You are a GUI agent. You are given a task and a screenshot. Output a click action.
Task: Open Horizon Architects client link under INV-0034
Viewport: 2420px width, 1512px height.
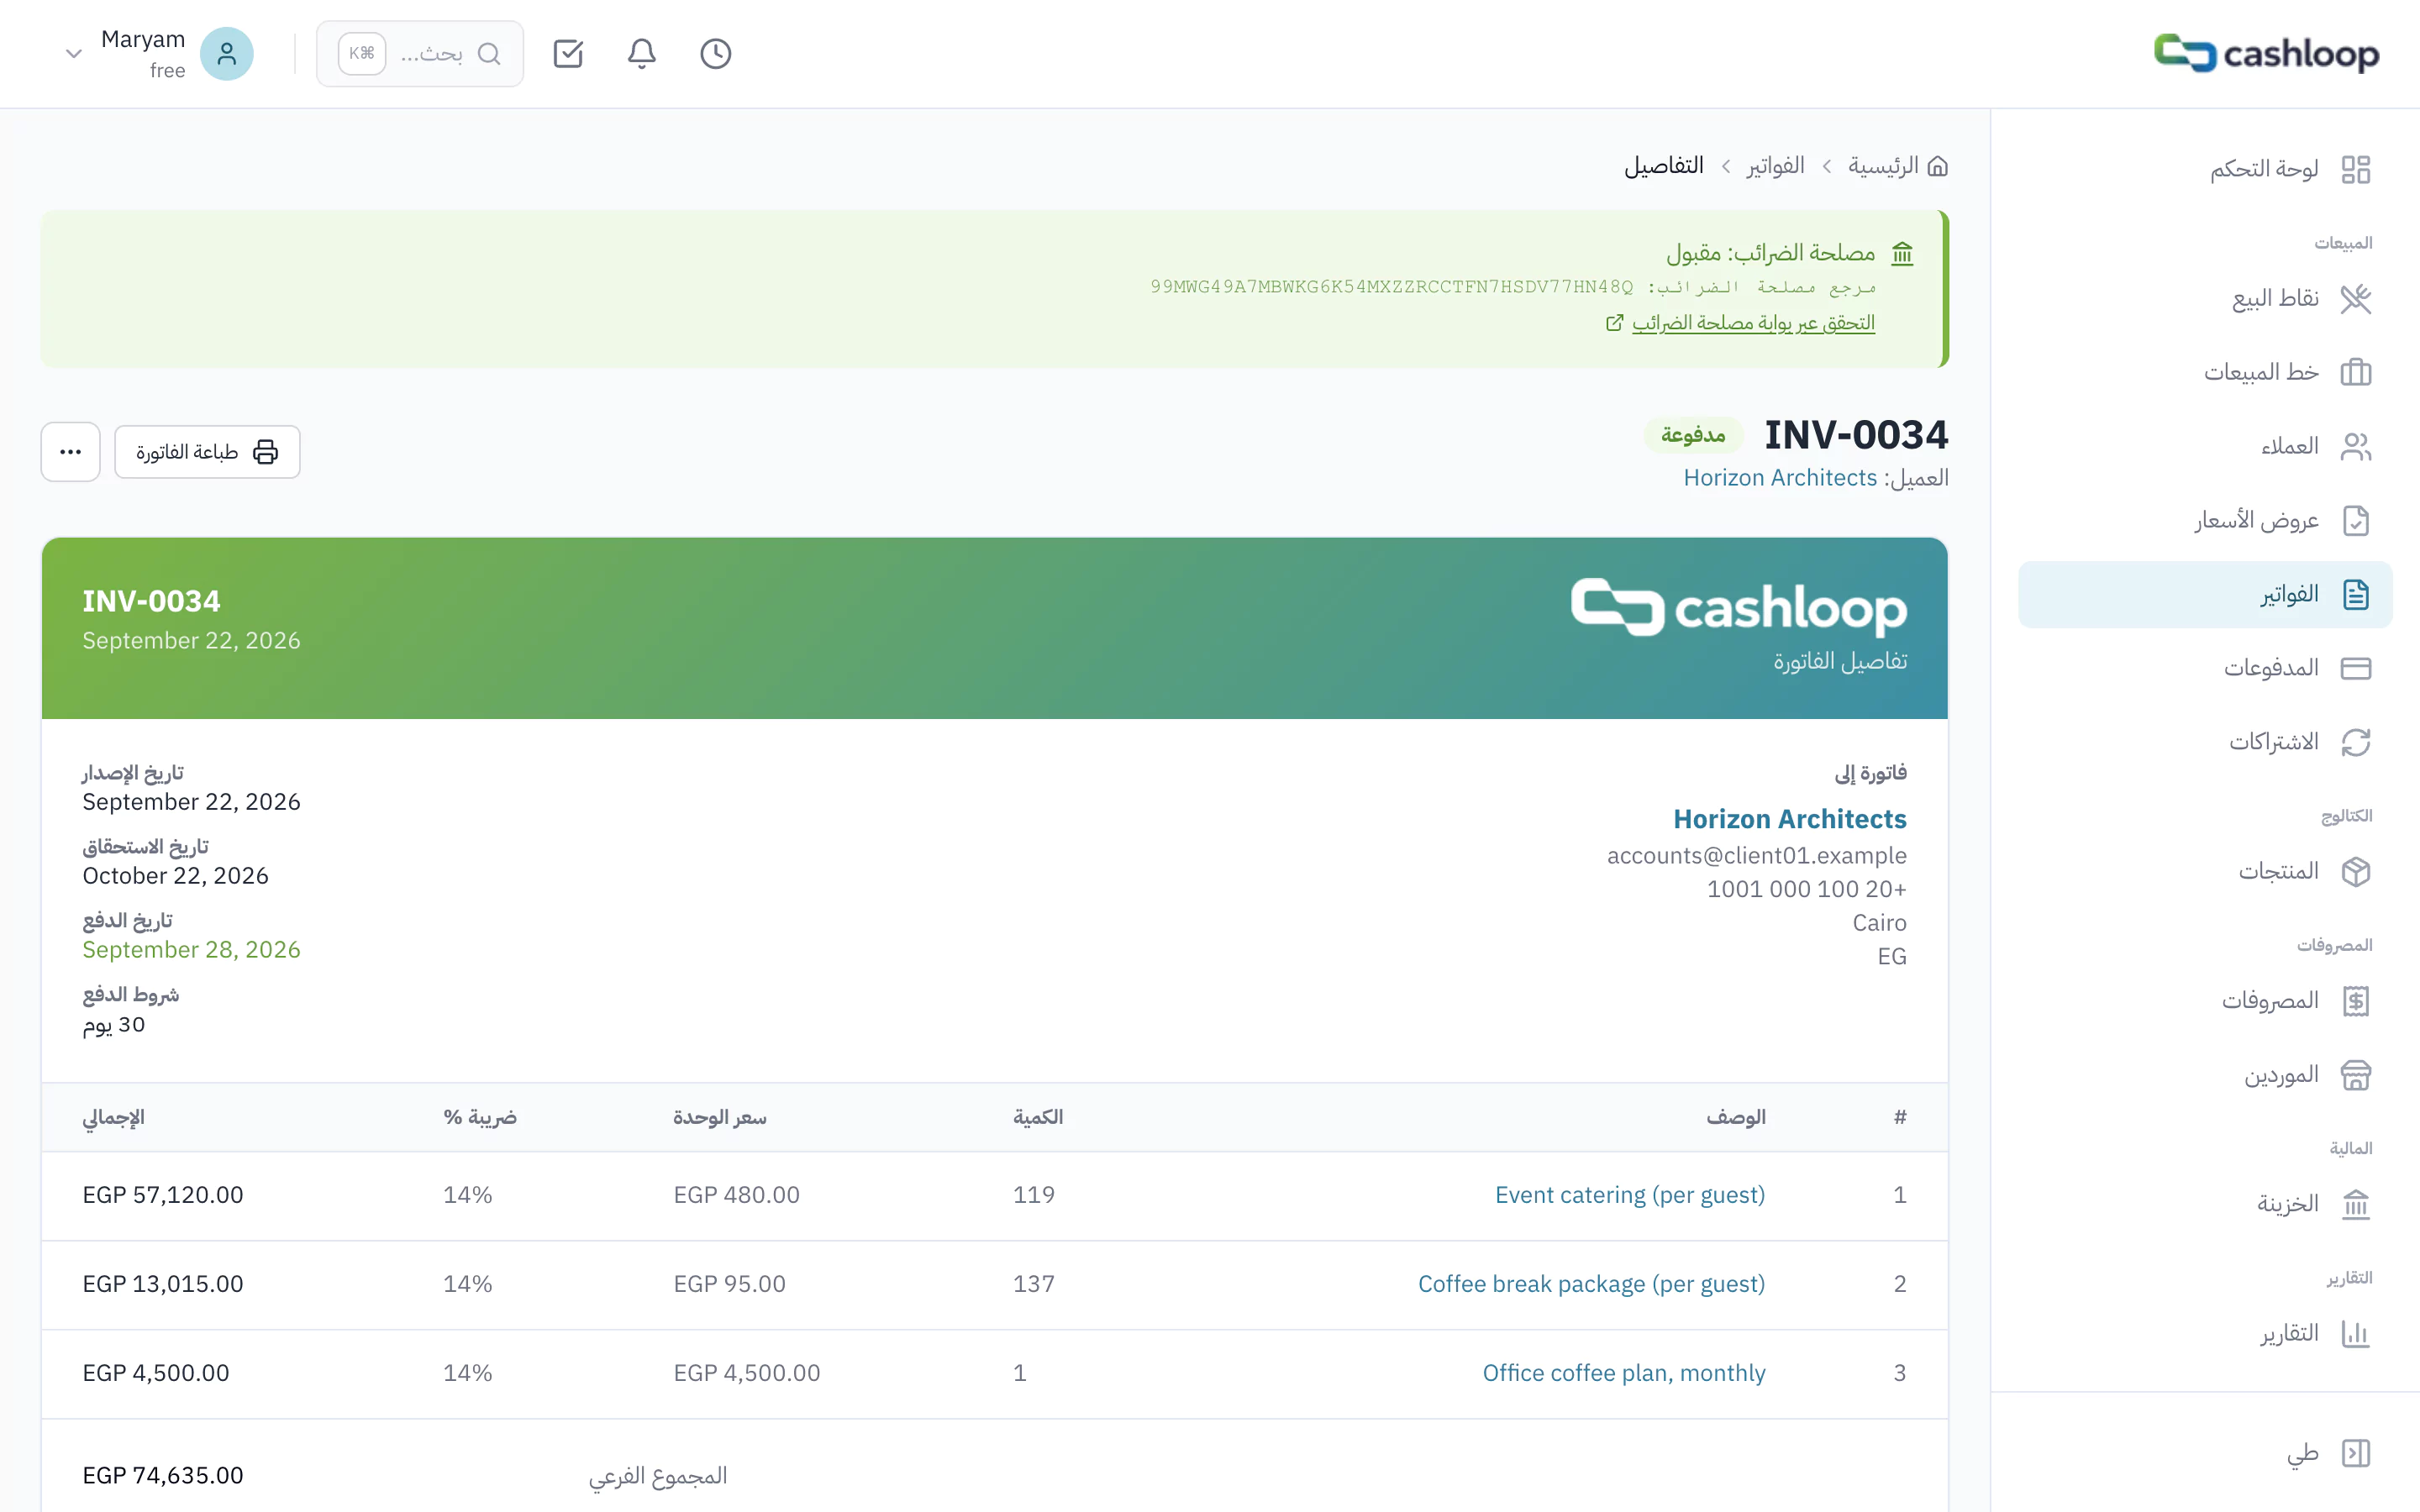[x=1780, y=478]
